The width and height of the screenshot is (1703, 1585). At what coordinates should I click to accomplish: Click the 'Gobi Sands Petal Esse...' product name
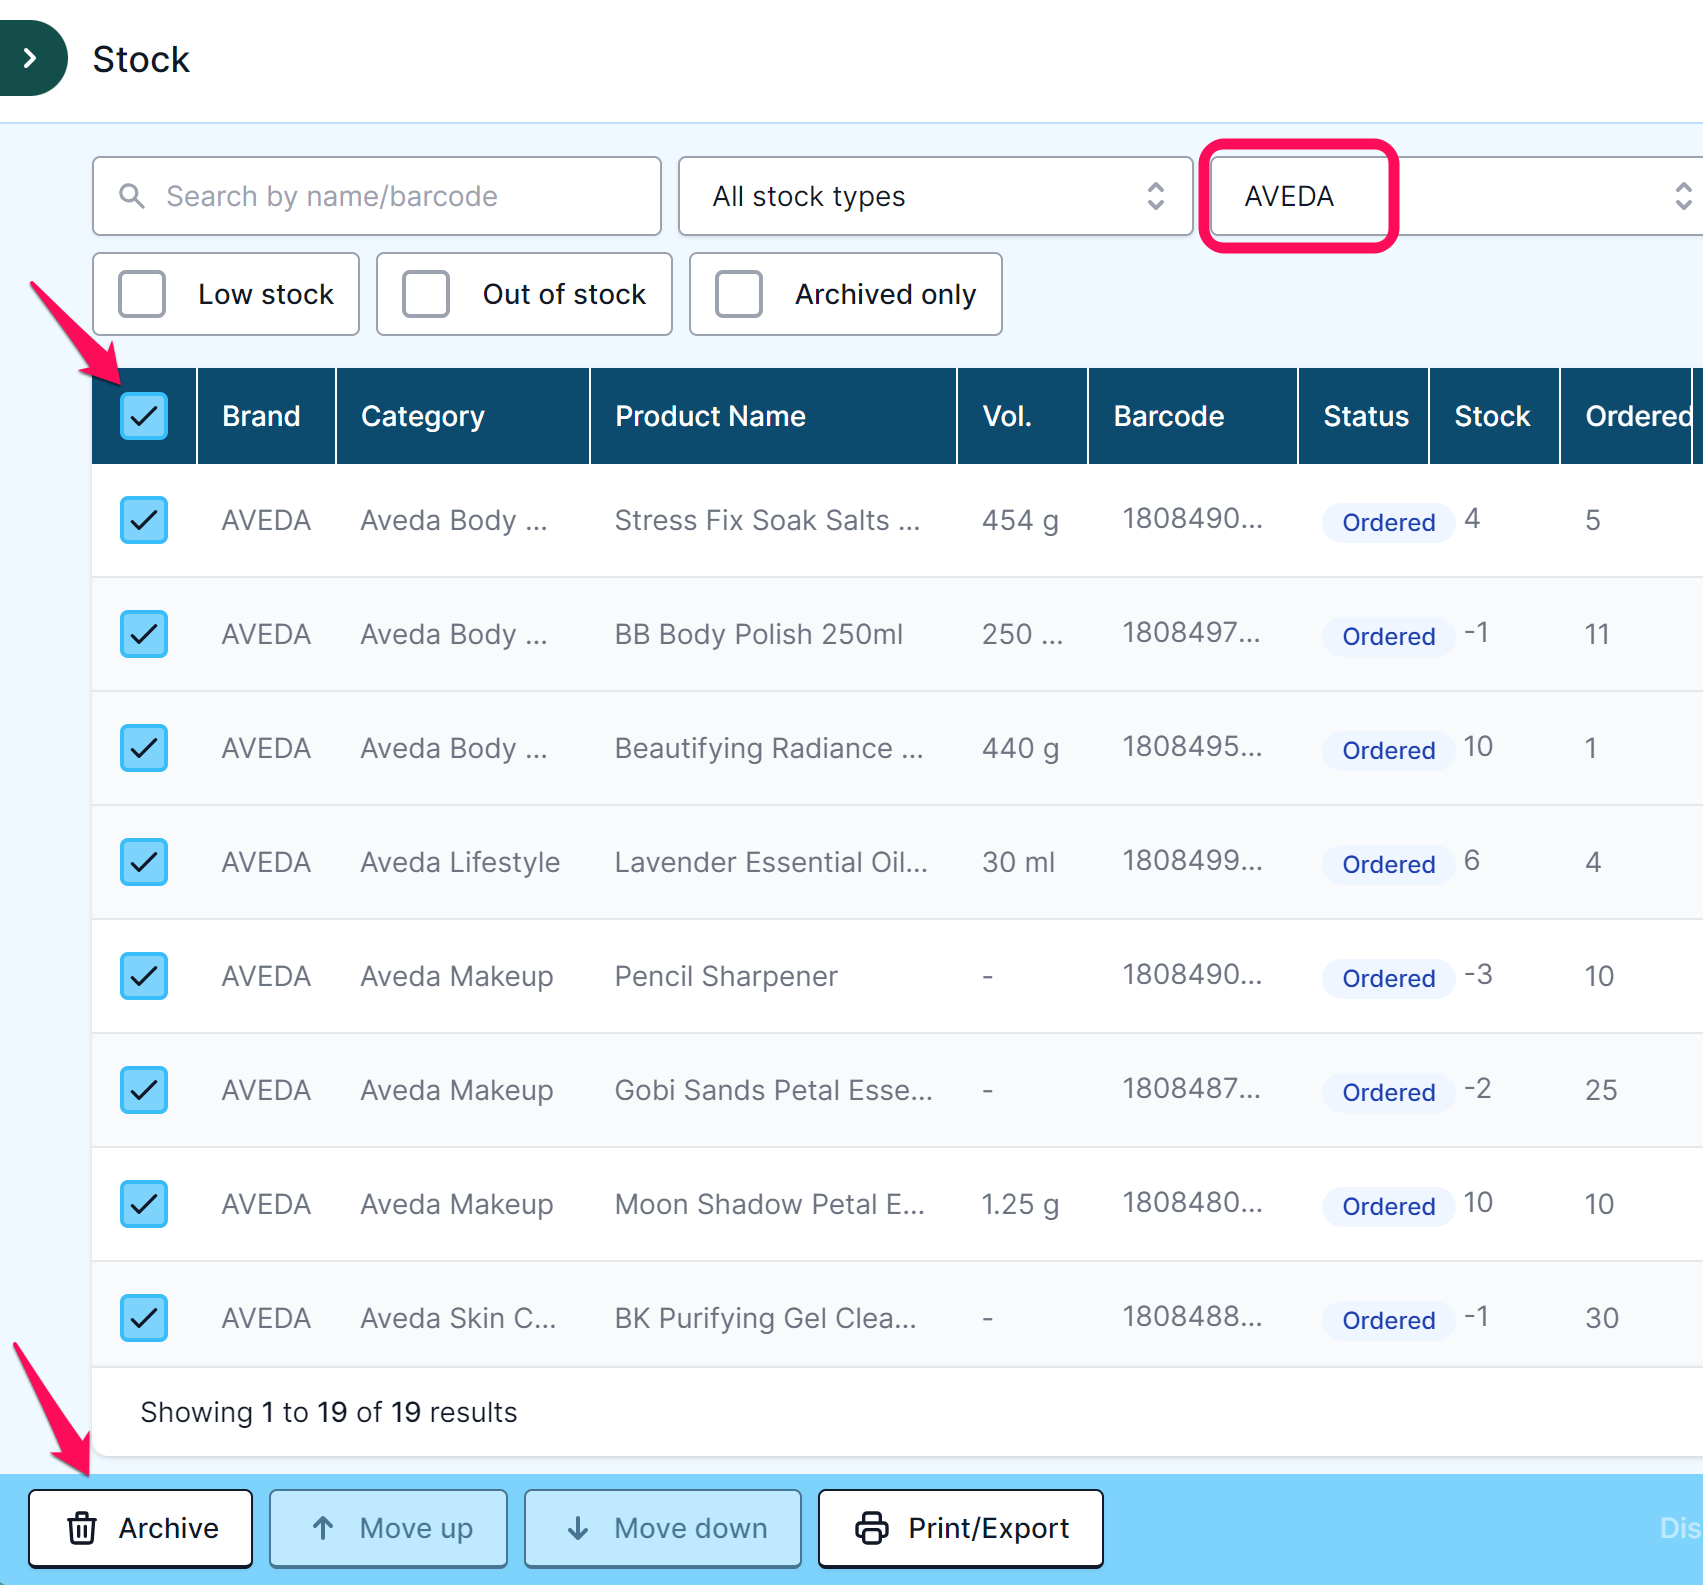point(773,1090)
